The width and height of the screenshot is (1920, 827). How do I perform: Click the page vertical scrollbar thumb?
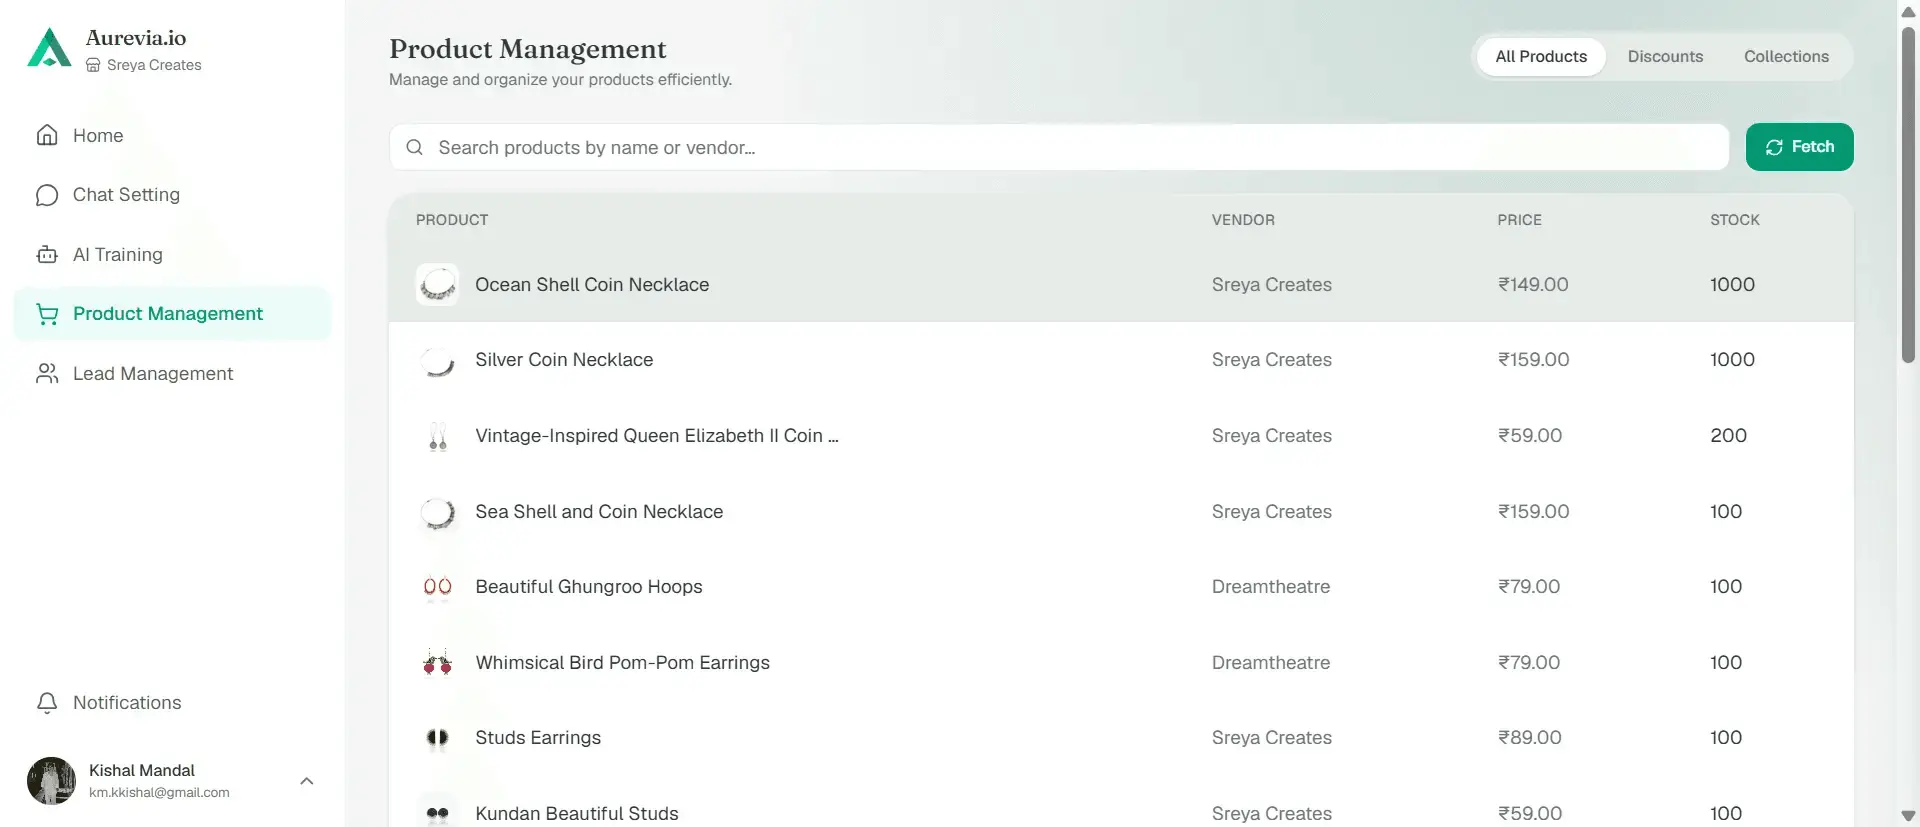coord(1908,195)
